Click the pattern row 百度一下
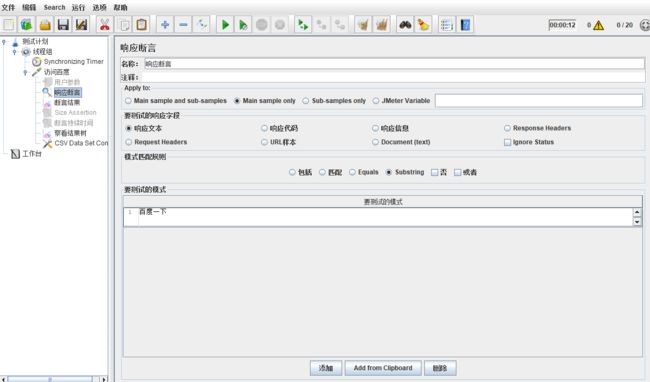The height and width of the screenshot is (382, 650). [x=378, y=217]
